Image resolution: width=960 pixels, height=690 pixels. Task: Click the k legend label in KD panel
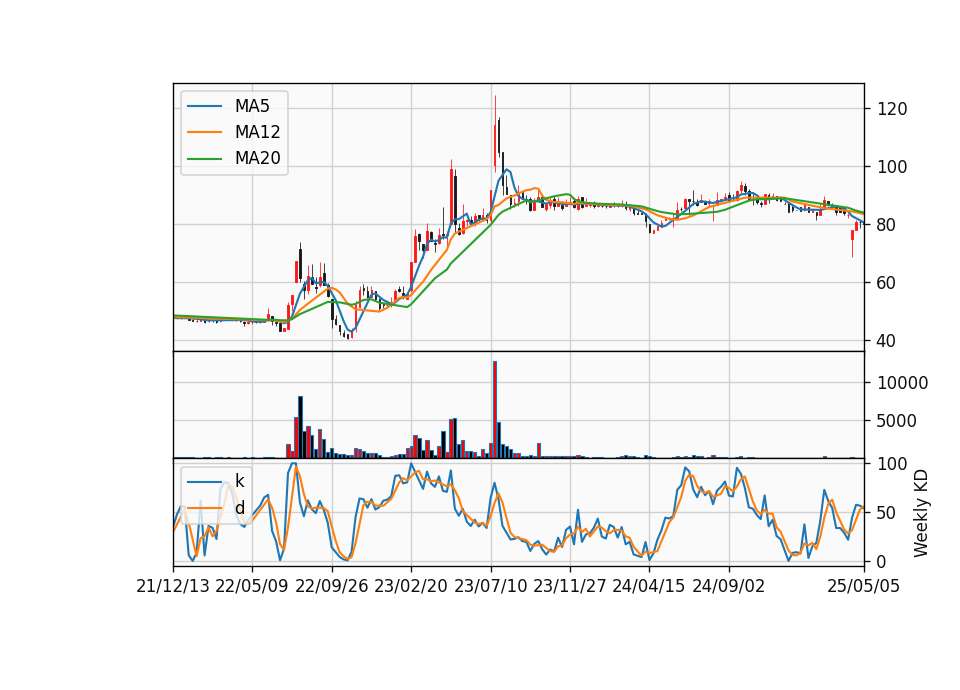pyautogui.click(x=239, y=481)
